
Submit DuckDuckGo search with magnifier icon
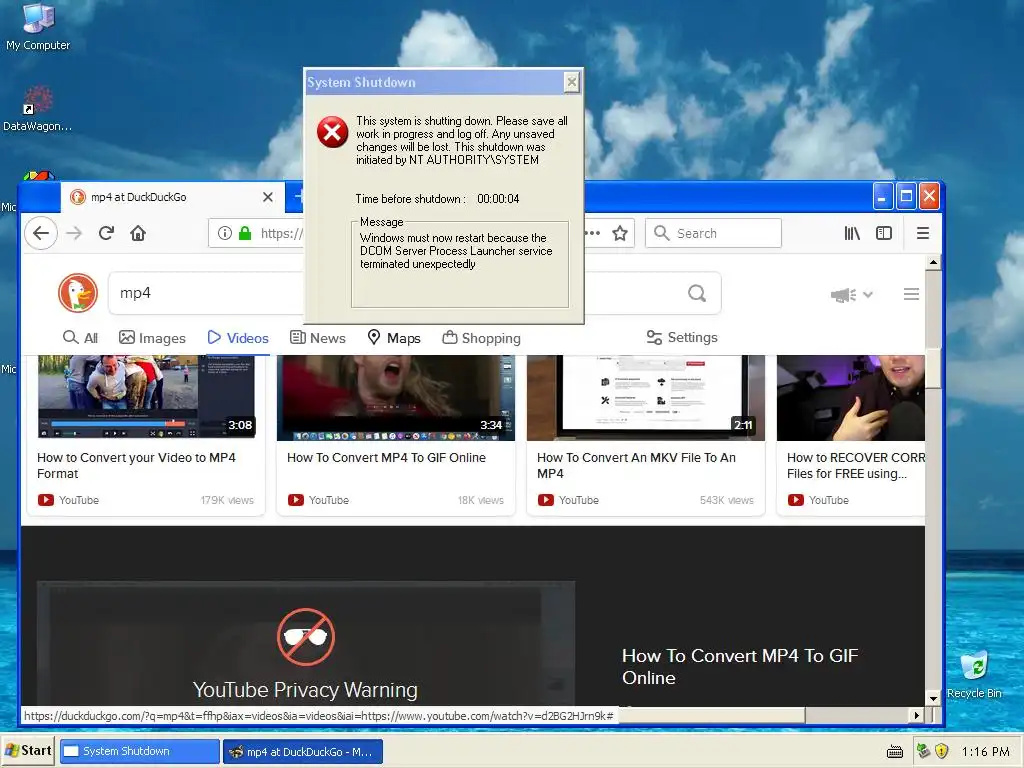[x=697, y=293]
